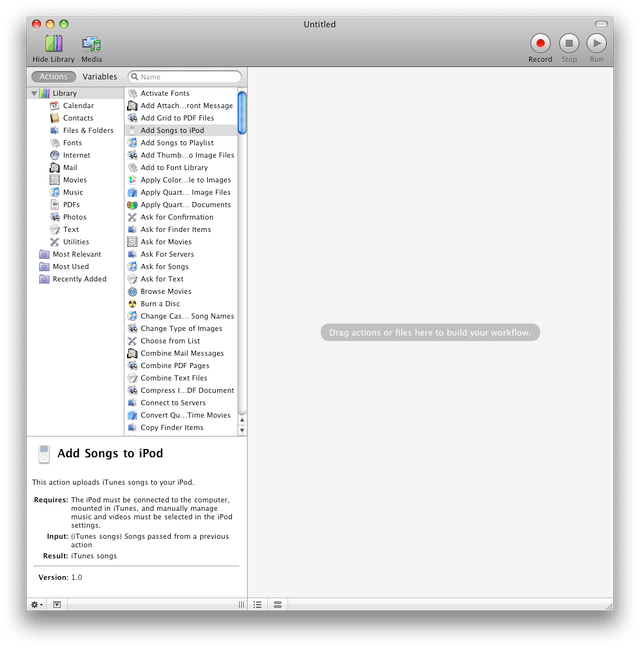Image resolution: width=640 pixels, height=647 pixels.
Task: Run the workflow with Run button
Action: (596, 43)
